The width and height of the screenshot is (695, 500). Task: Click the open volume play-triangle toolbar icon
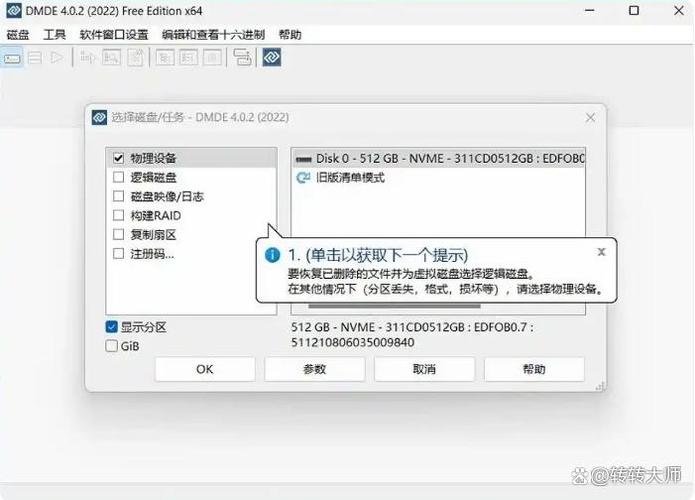coord(57,58)
